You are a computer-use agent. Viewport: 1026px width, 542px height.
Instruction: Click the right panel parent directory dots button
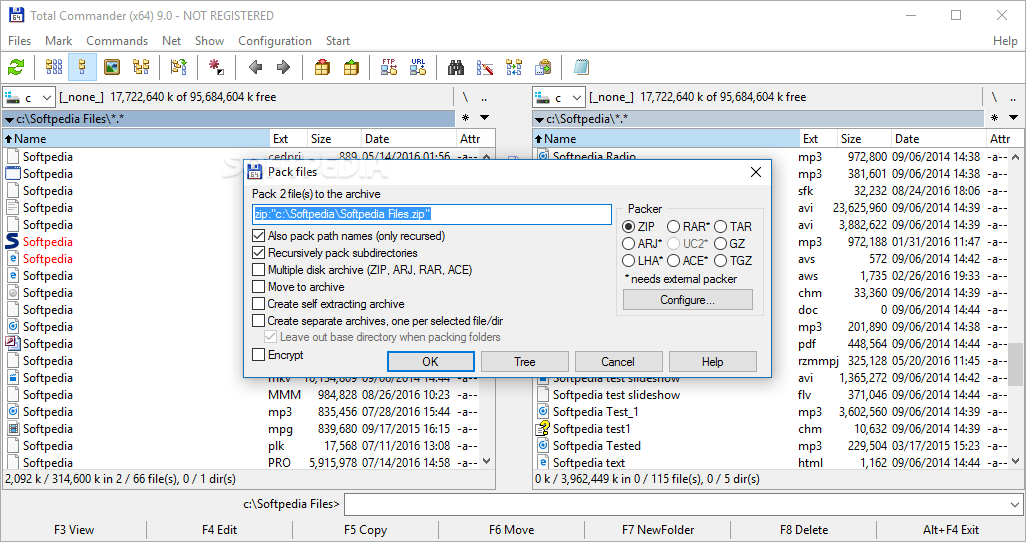point(1014,98)
